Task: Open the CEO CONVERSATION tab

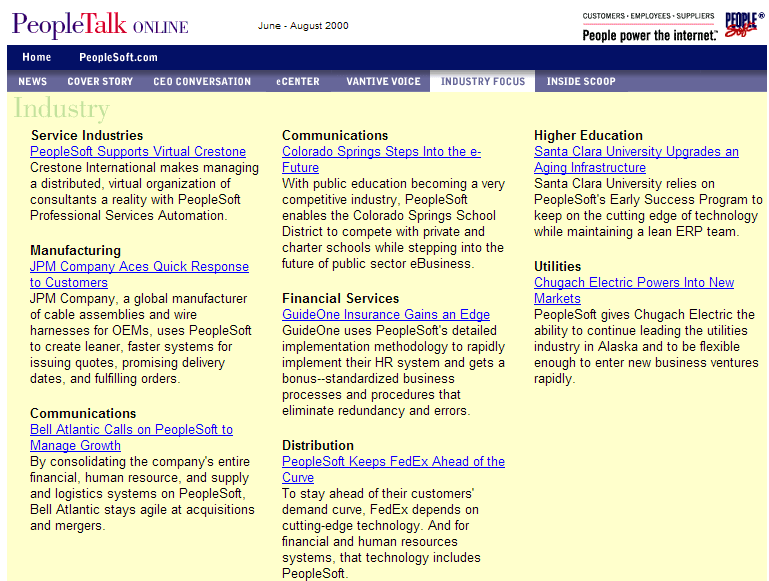Action: pos(202,81)
